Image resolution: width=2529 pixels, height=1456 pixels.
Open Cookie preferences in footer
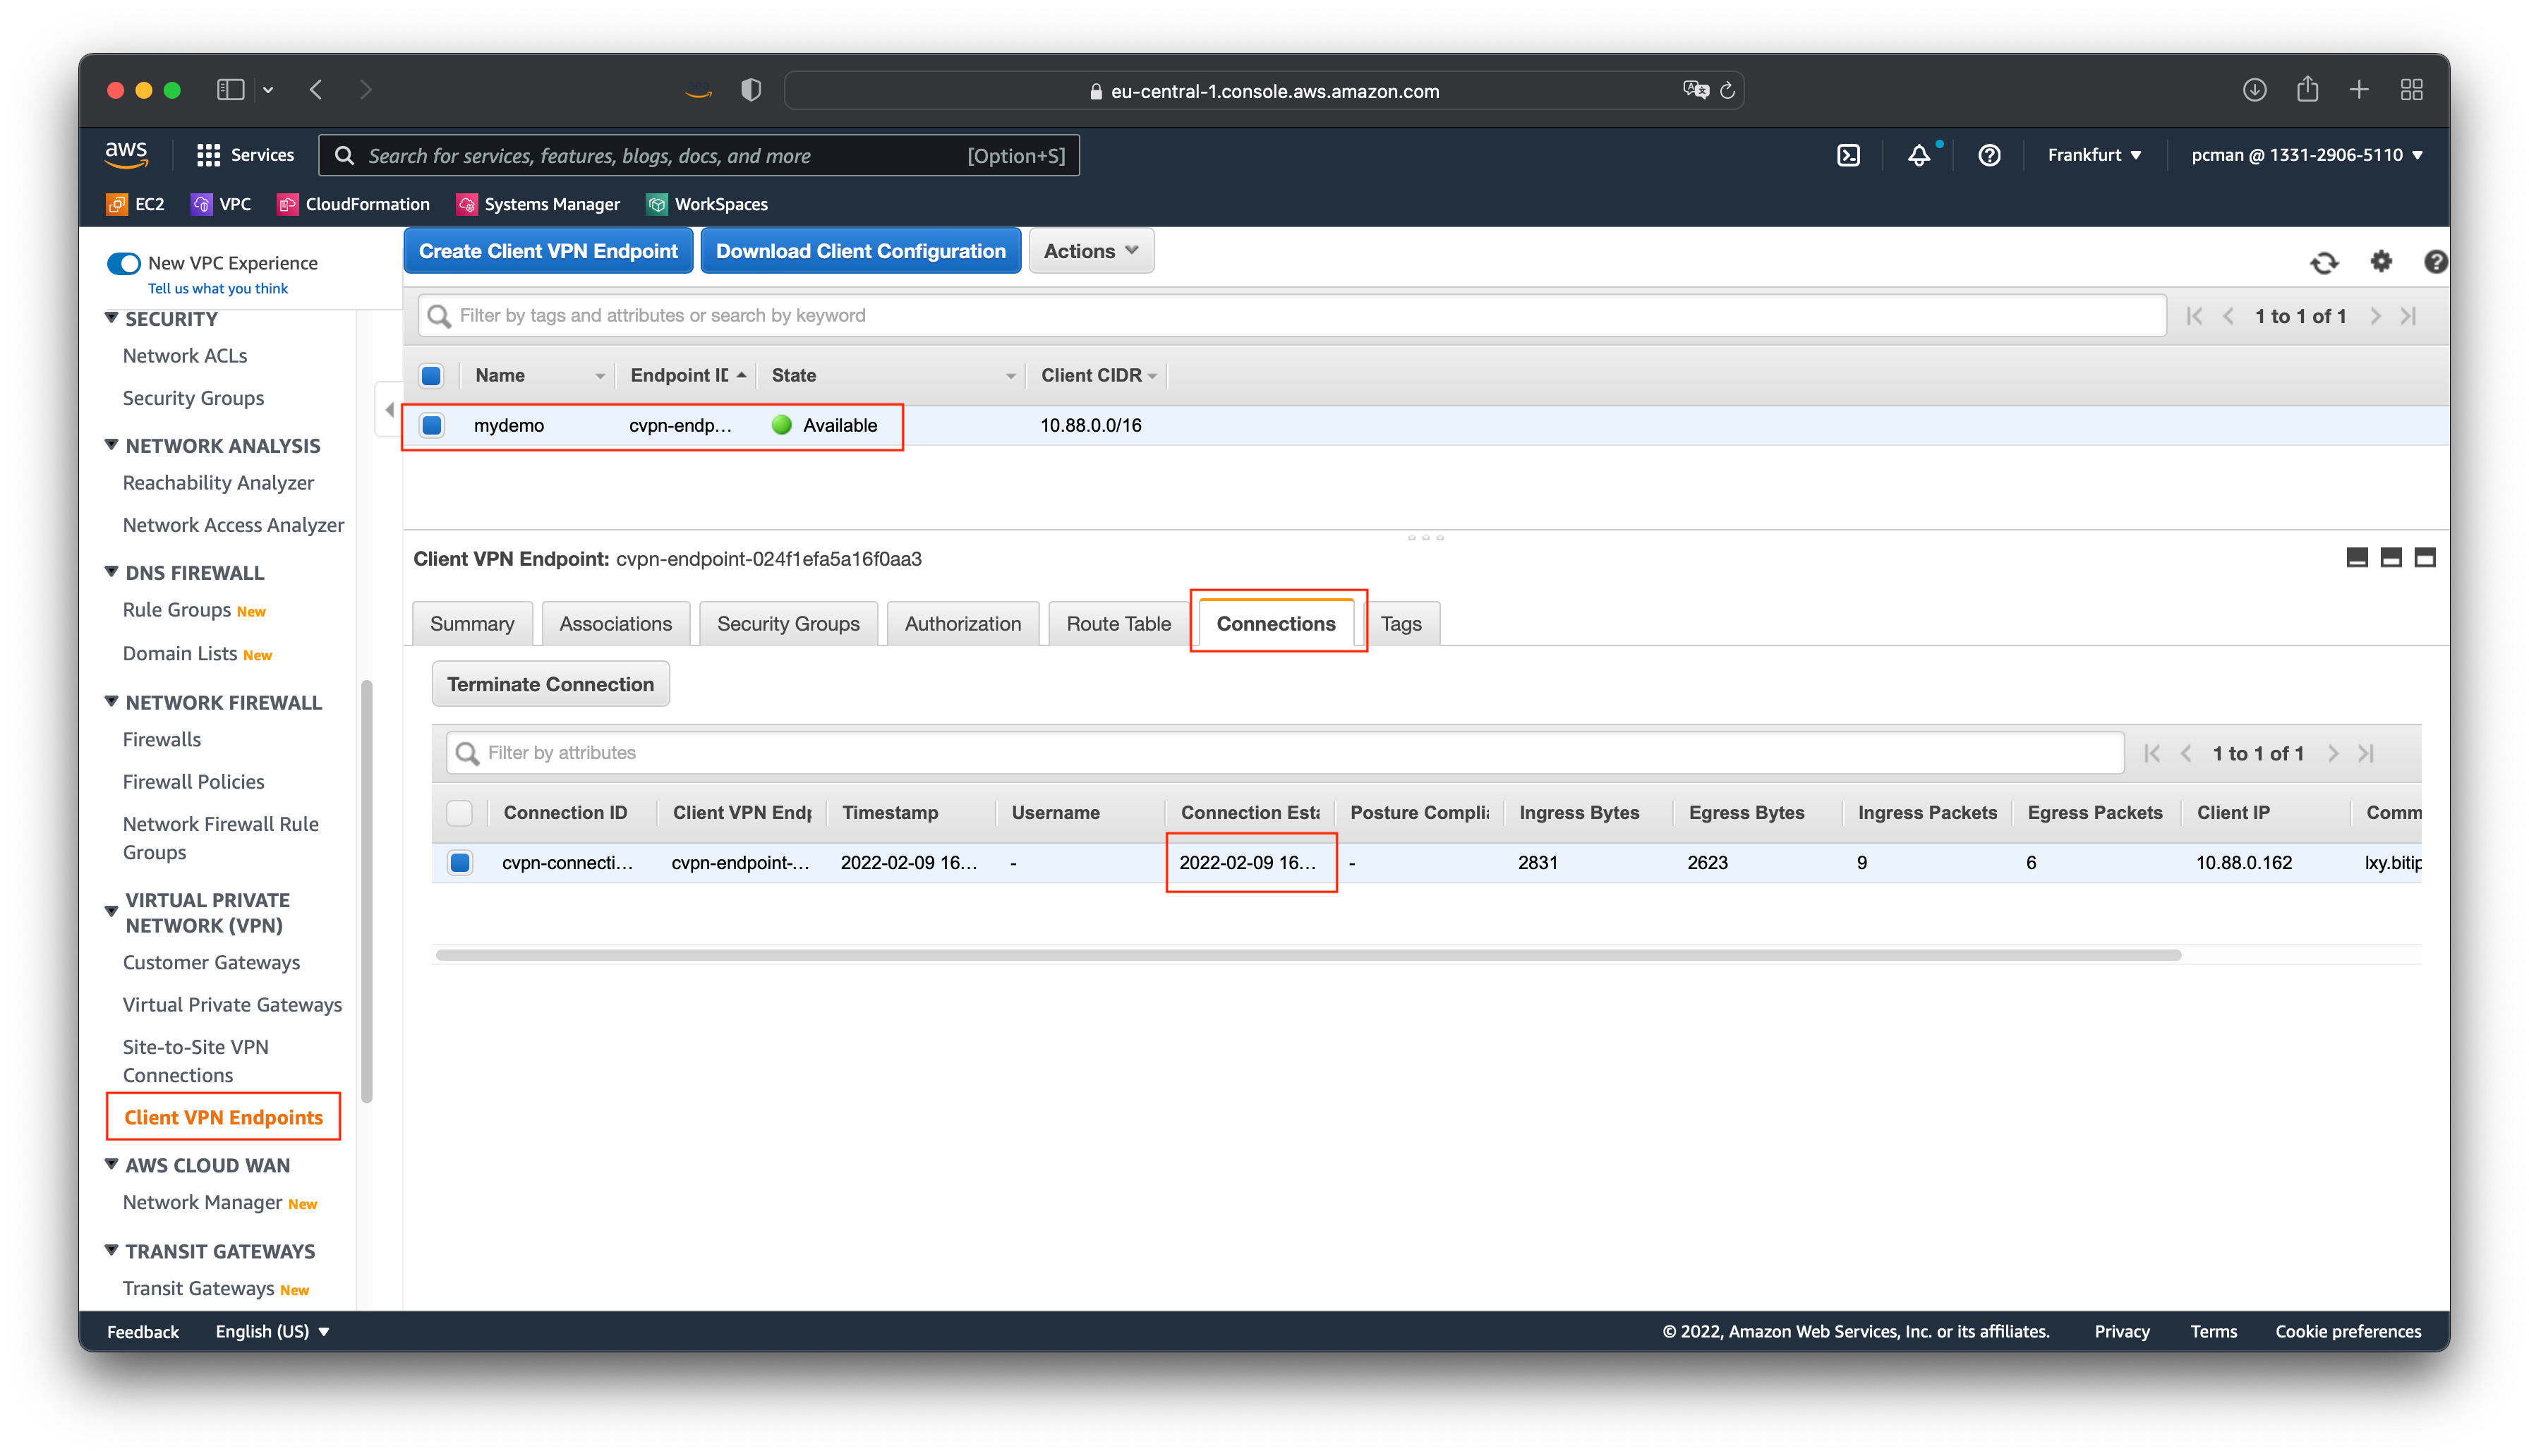coord(2348,1331)
